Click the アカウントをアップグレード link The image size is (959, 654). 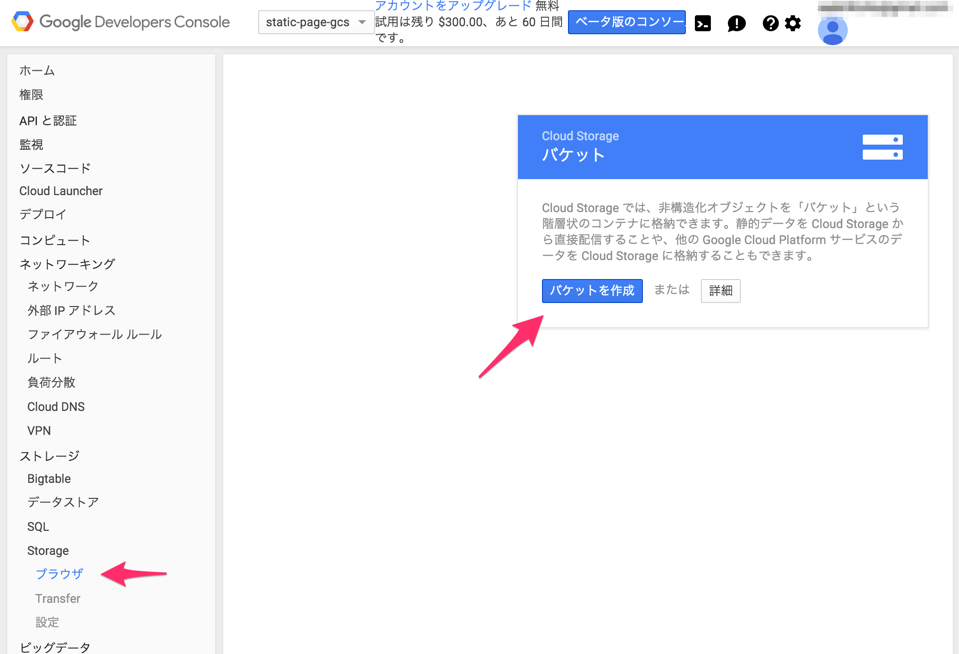click(x=453, y=6)
